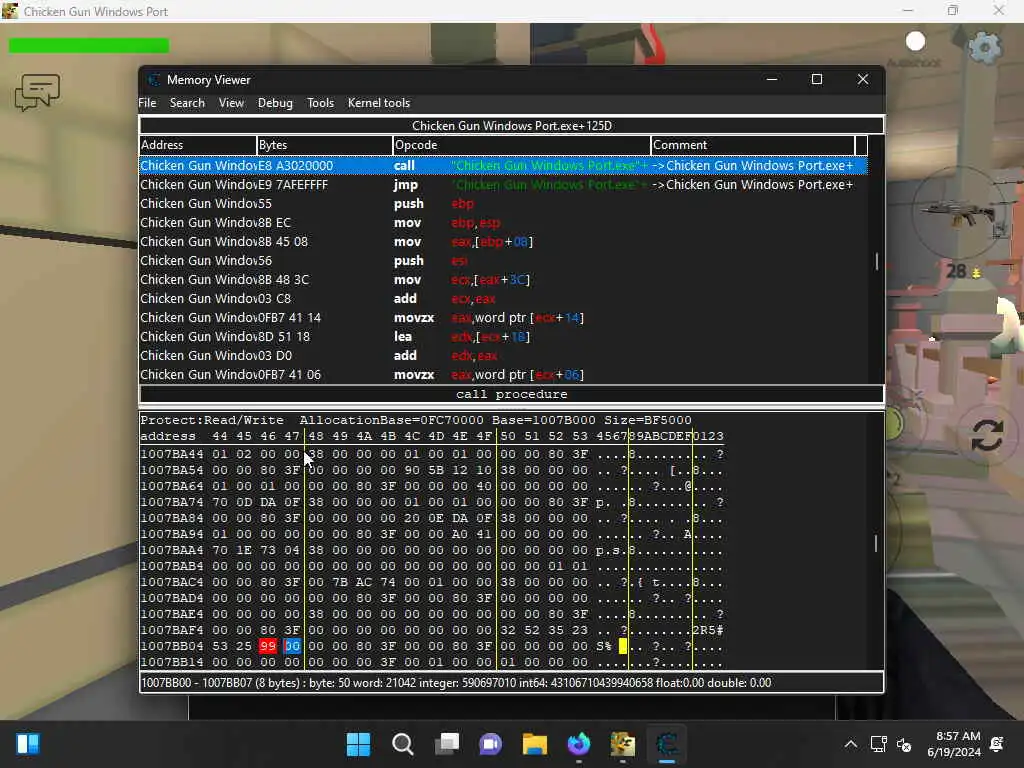This screenshot has width=1024, height=768.
Task: Click the Opcode column header
Action: point(522,145)
